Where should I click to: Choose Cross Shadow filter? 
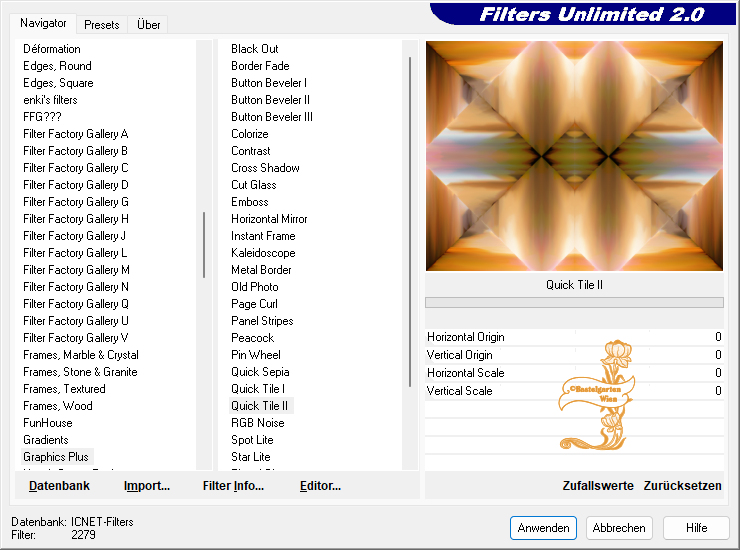(x=265, y=168)
